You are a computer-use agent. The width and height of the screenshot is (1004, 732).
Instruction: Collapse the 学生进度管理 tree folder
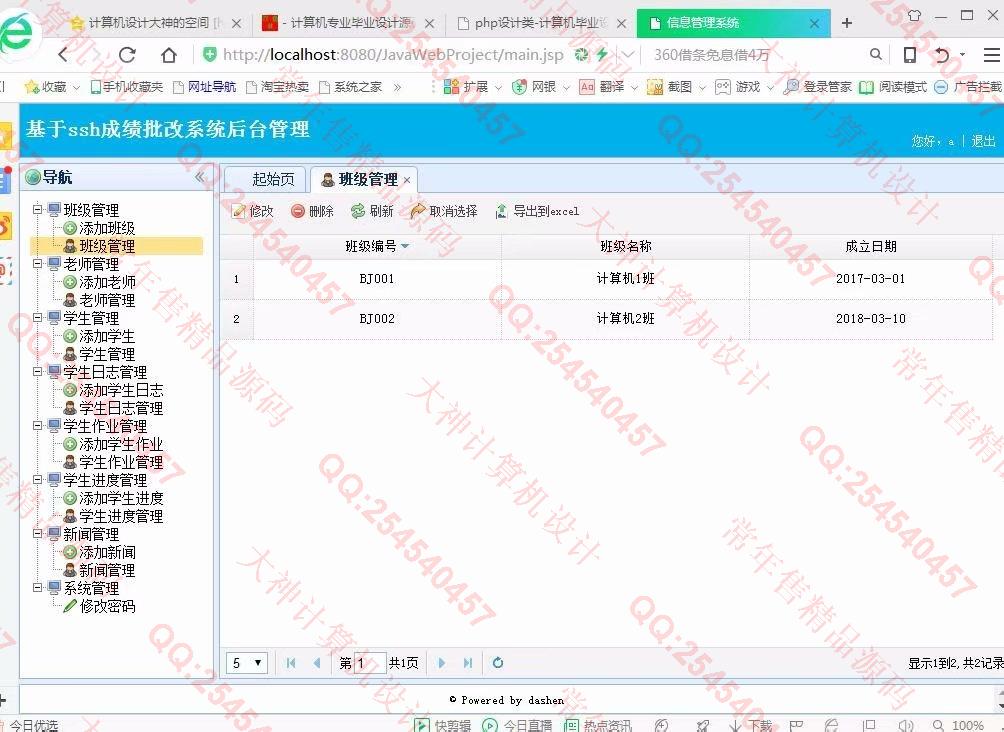point(38,479)
